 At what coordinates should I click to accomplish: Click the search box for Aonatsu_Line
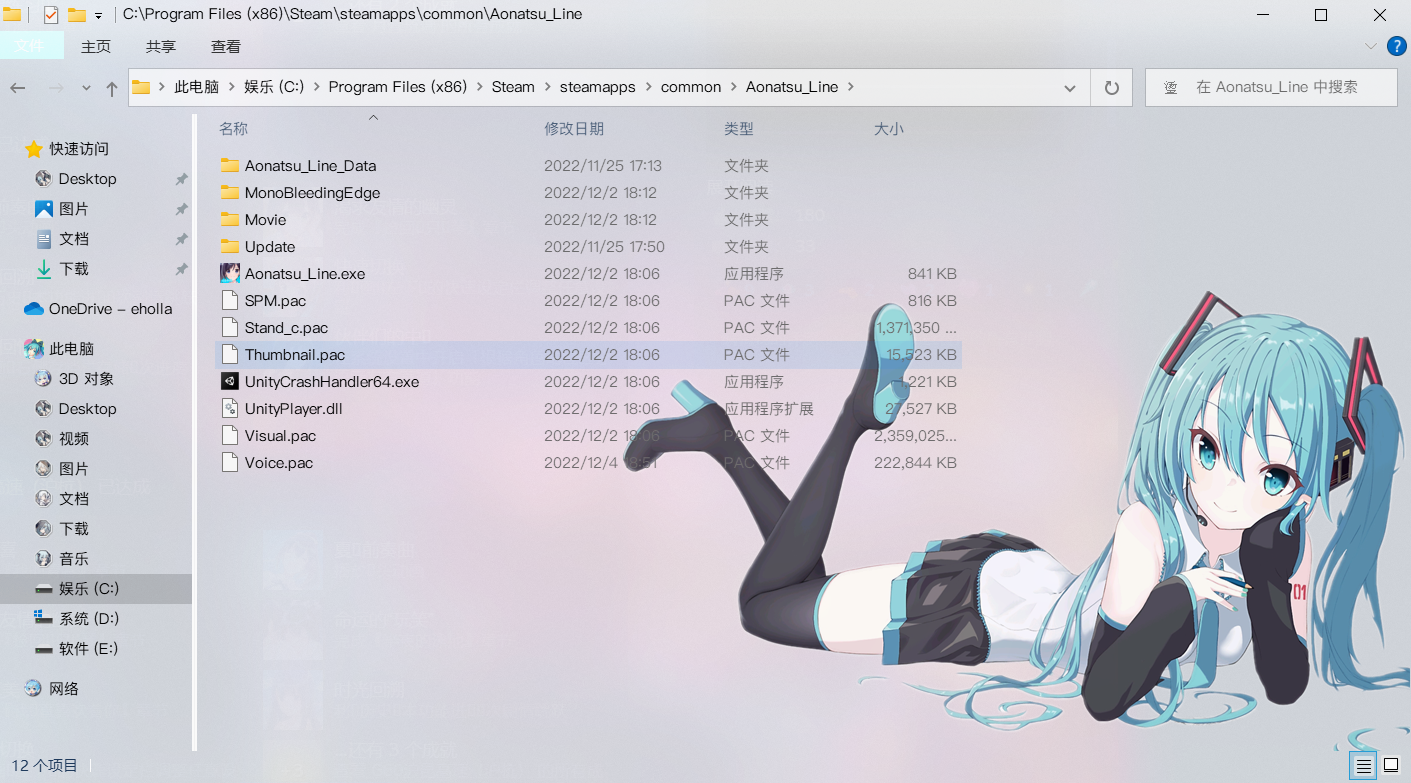[1271, 87]
